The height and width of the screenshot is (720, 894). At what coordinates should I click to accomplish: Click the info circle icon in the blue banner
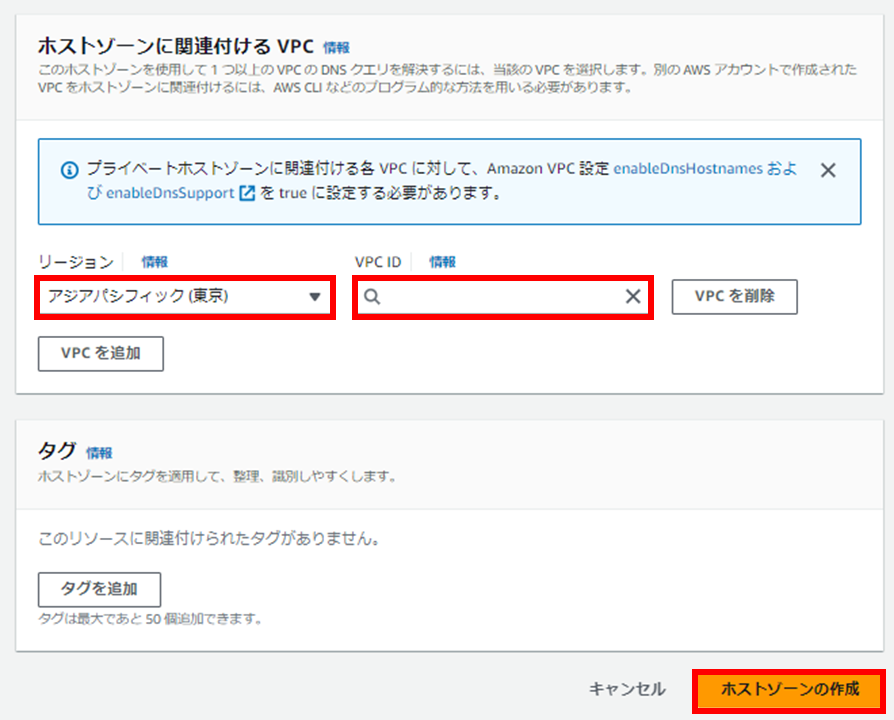[67, 169]
